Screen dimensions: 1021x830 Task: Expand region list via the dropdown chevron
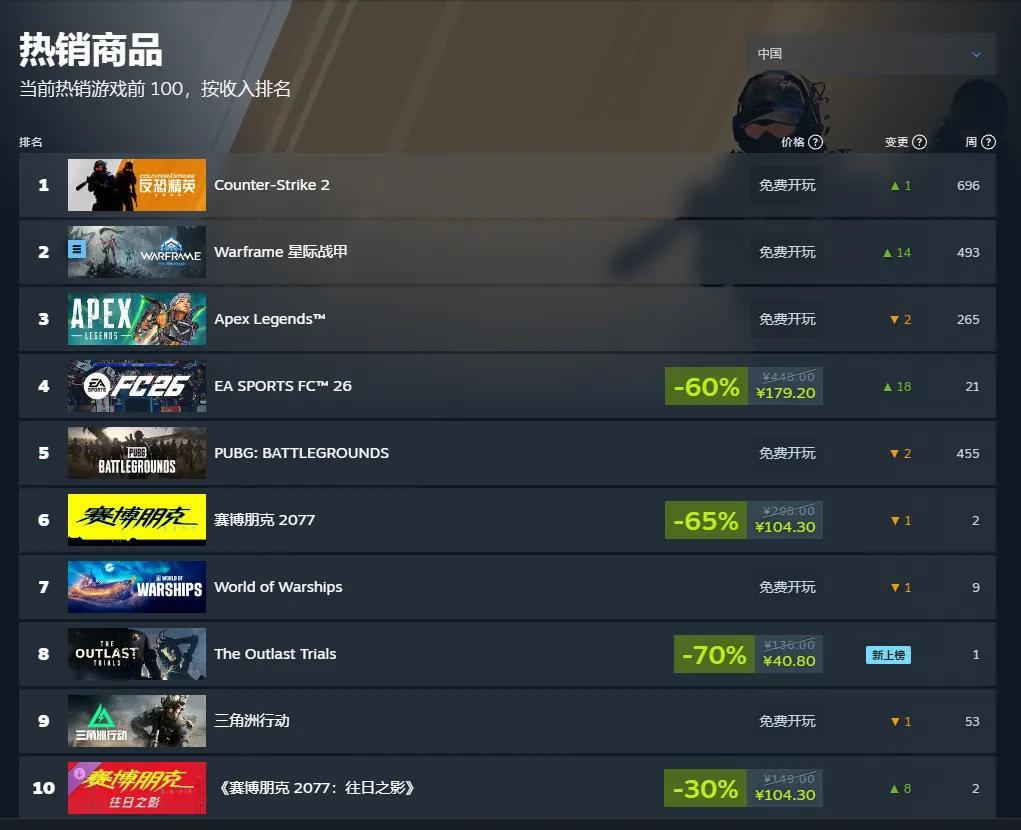pos(976,55)
